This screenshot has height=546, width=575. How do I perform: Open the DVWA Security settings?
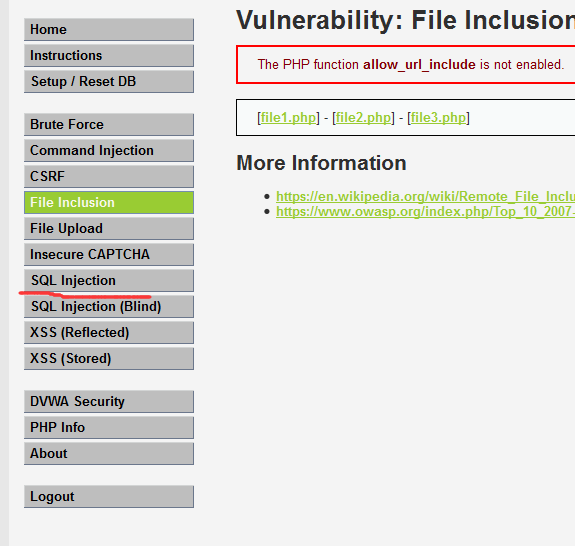click(x=109, y=402)
